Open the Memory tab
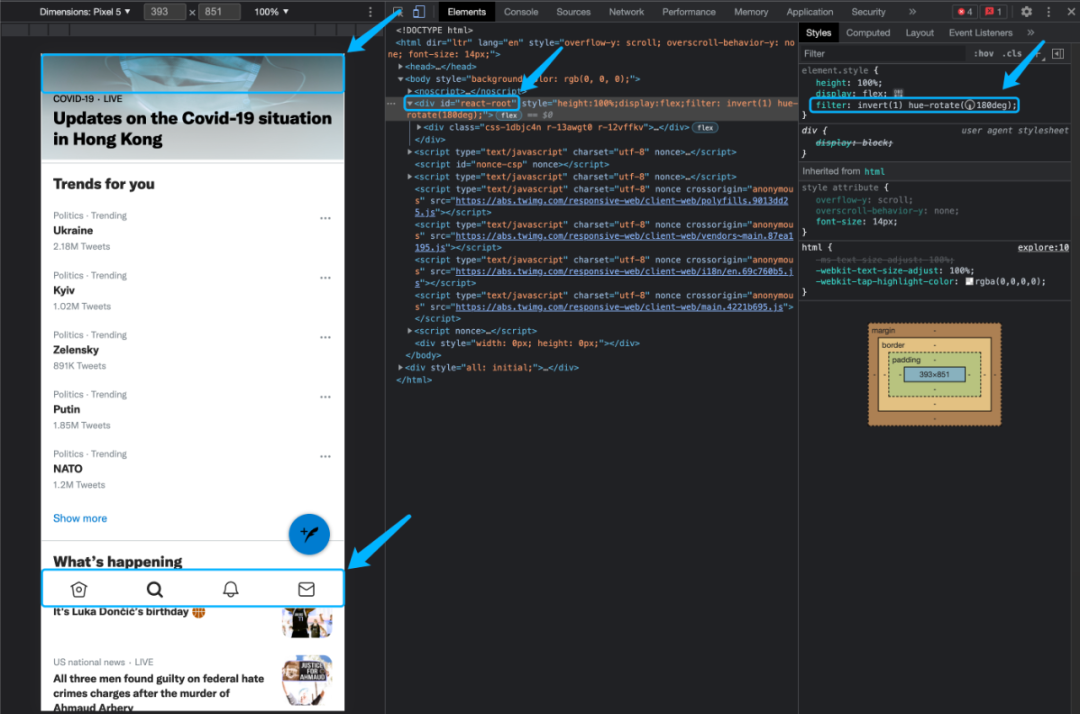This screenshot has width=1080, height=714. [x=751, y=12]
